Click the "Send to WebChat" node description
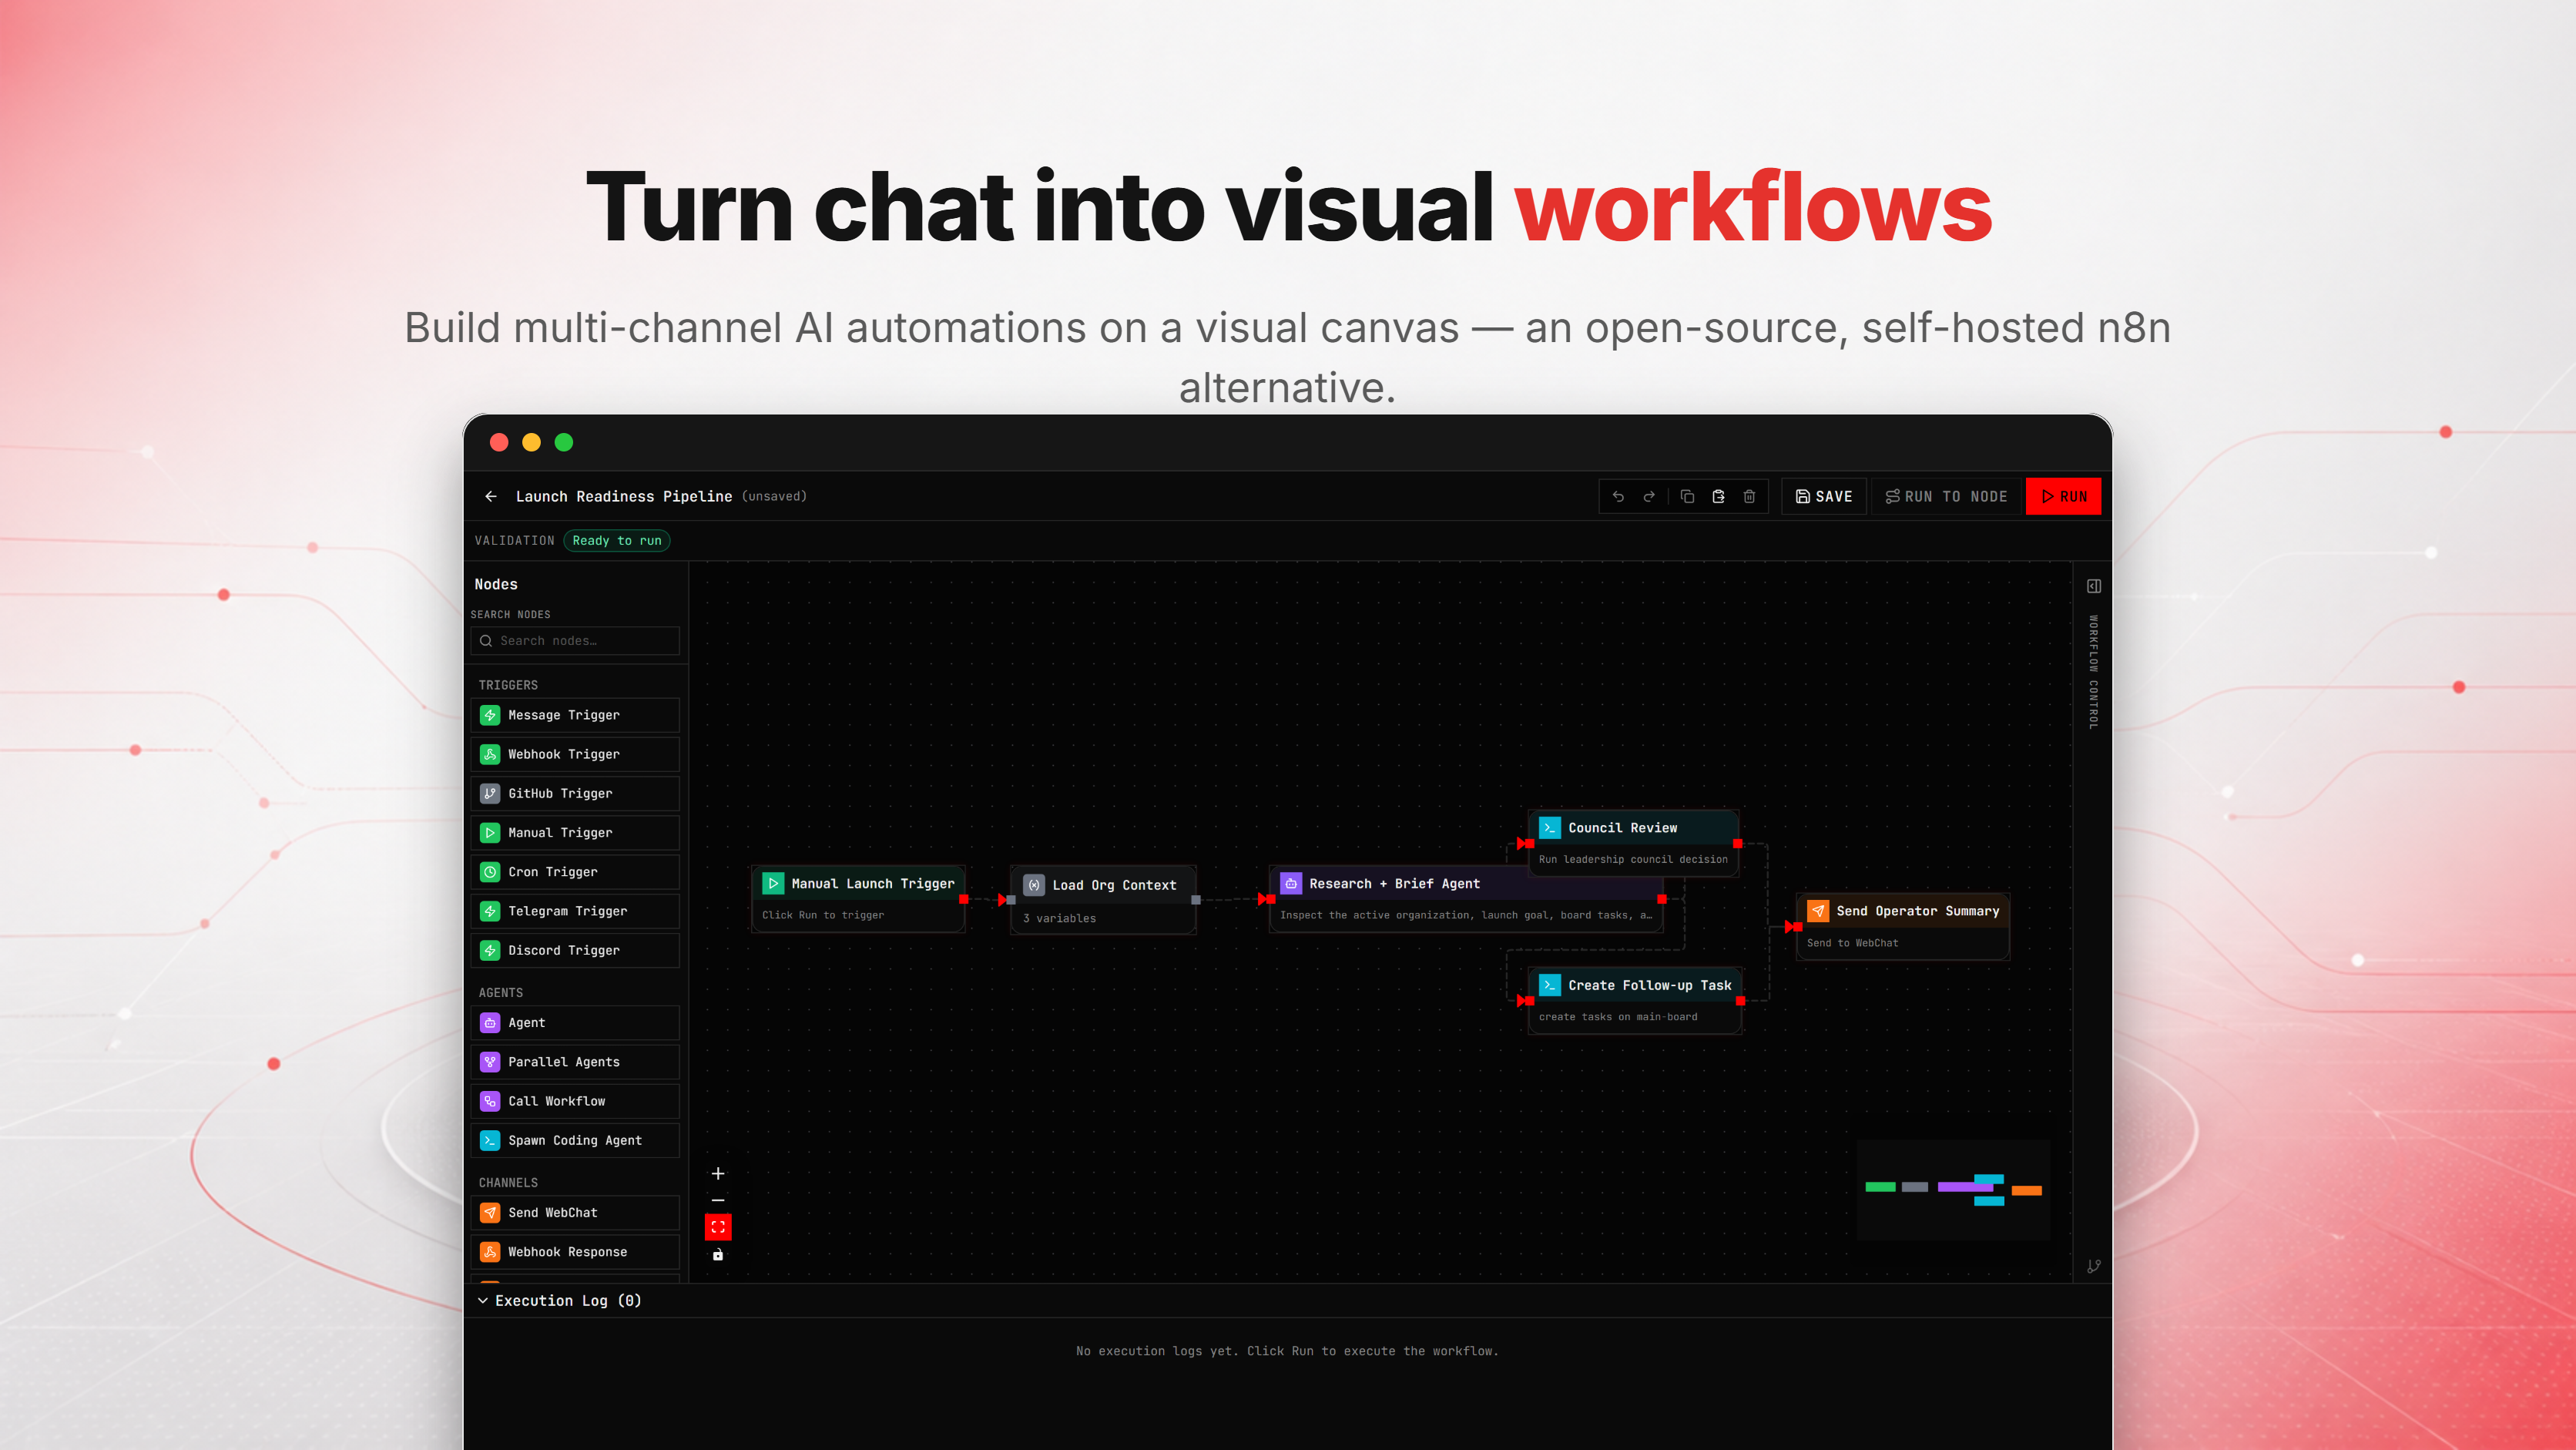Viewport: 2576px width, 1450px height. (x=1852, y=943)
